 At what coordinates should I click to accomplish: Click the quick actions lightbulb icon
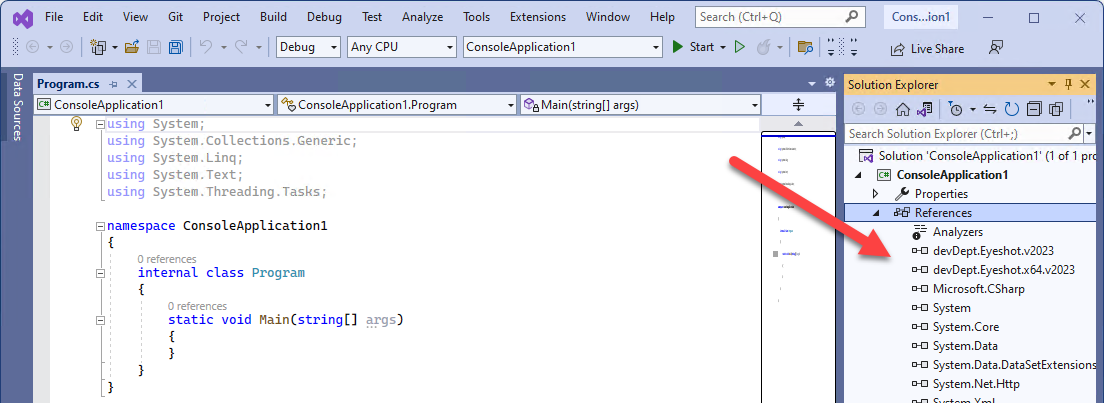tap(75, 123)
